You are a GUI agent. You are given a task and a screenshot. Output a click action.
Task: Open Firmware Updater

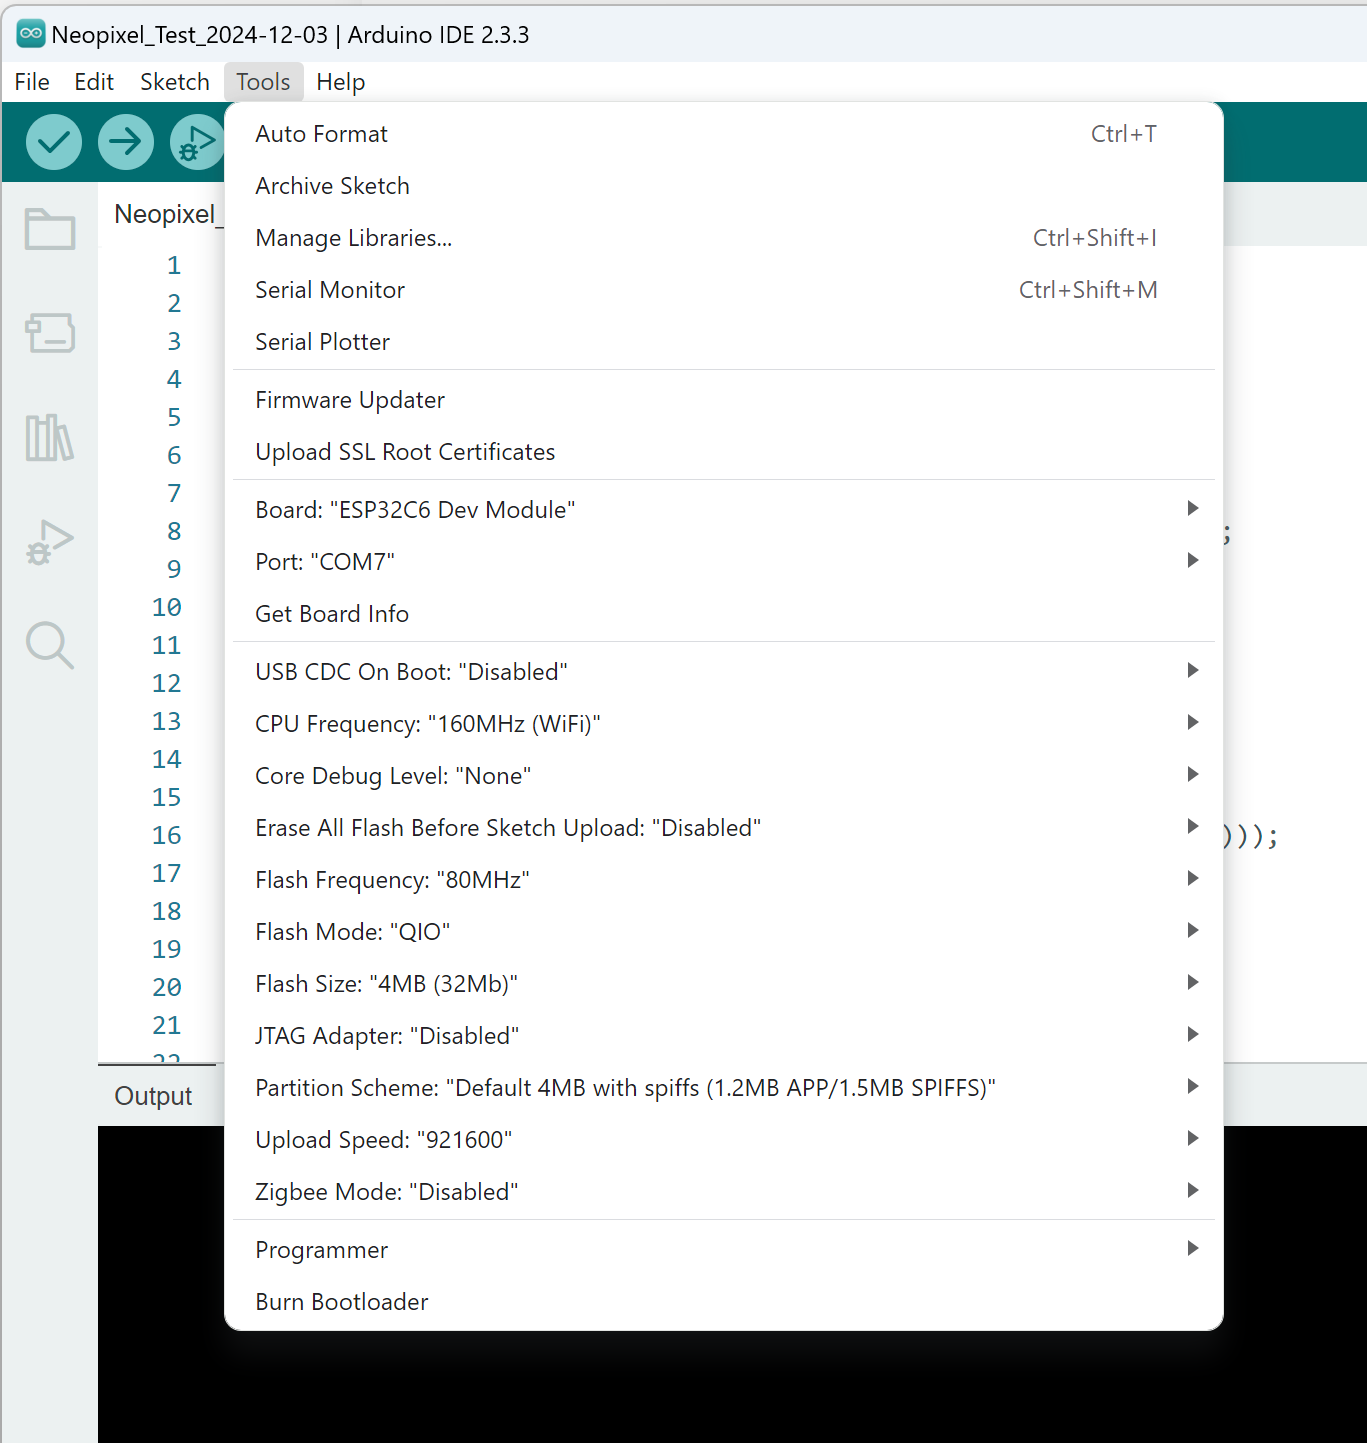pos(724,400)
